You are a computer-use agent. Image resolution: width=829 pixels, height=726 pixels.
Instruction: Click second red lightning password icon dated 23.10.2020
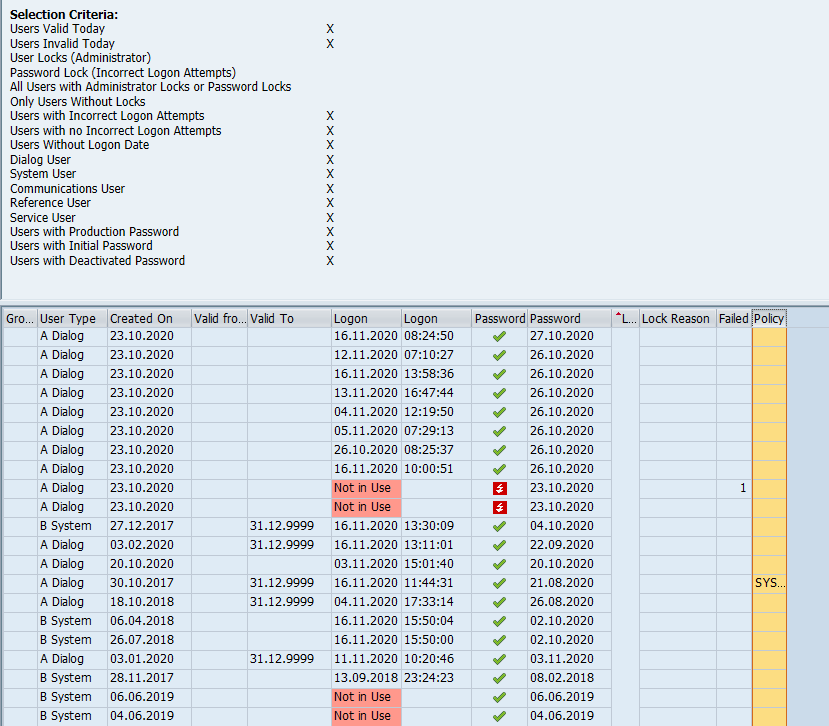[498, 507]
